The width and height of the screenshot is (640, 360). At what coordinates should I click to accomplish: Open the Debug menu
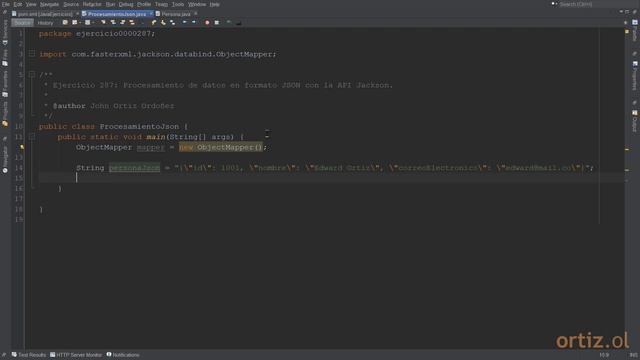[126, 4]
